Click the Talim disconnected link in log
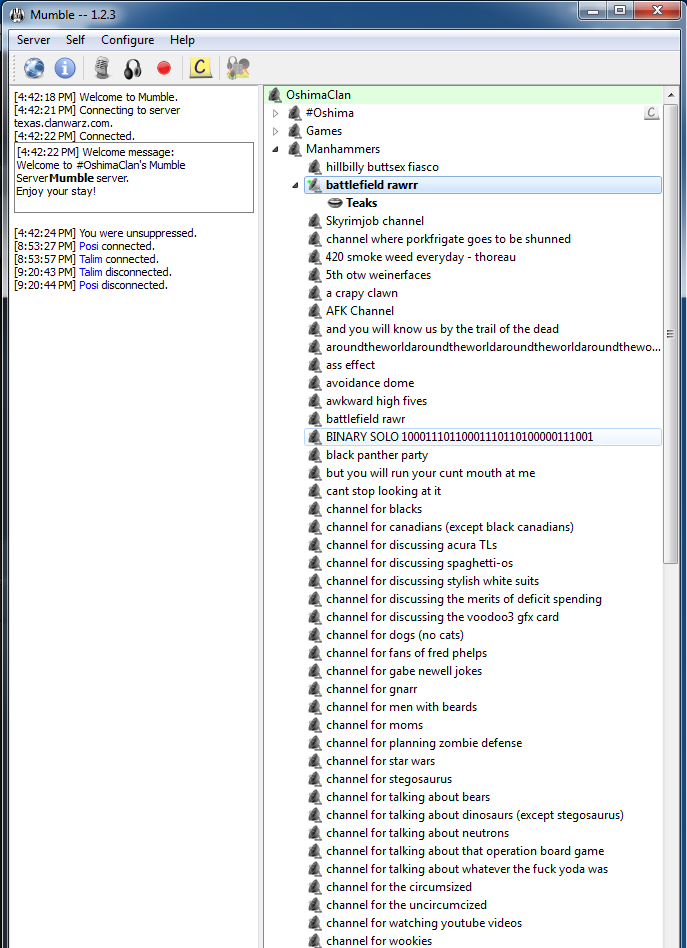Image resolution: width=687 pixels, height=948 pixels. tap(91, 272)
